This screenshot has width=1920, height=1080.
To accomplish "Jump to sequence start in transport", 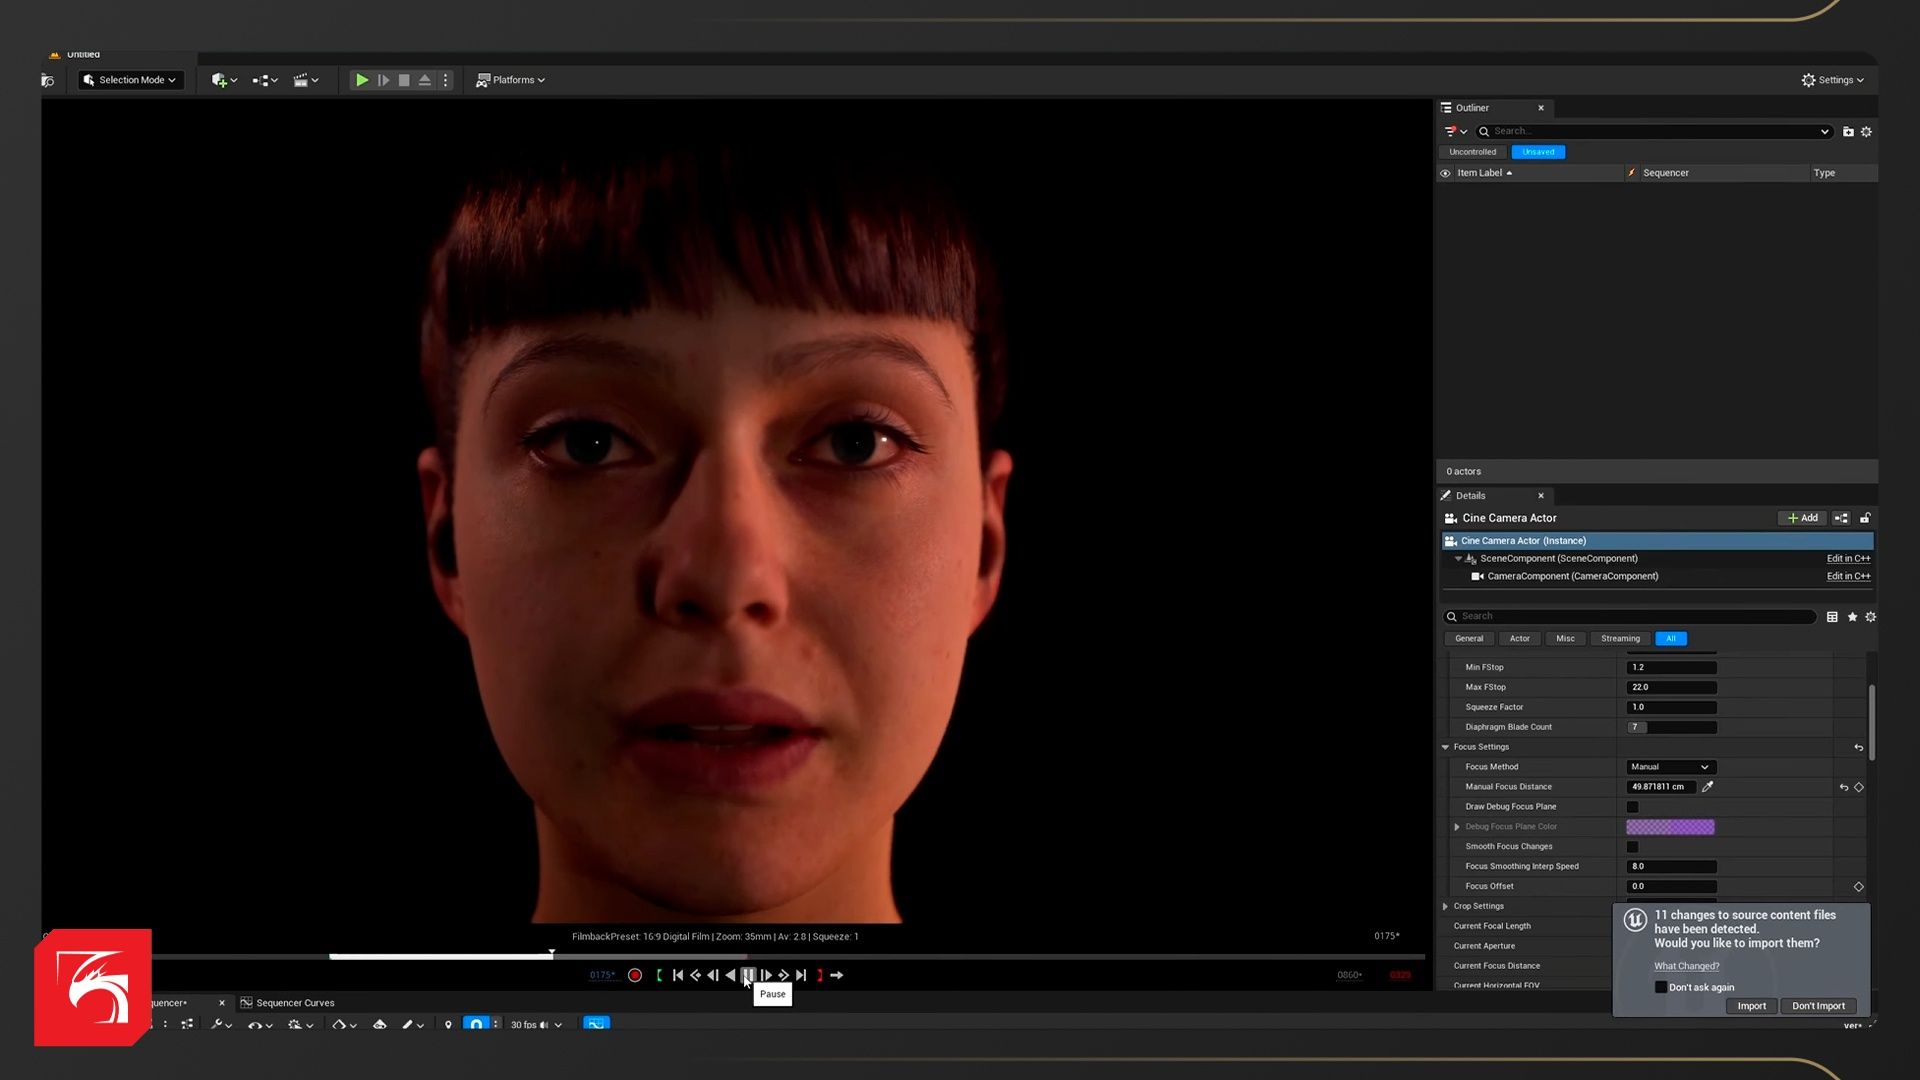I will (x=678, y=975).
